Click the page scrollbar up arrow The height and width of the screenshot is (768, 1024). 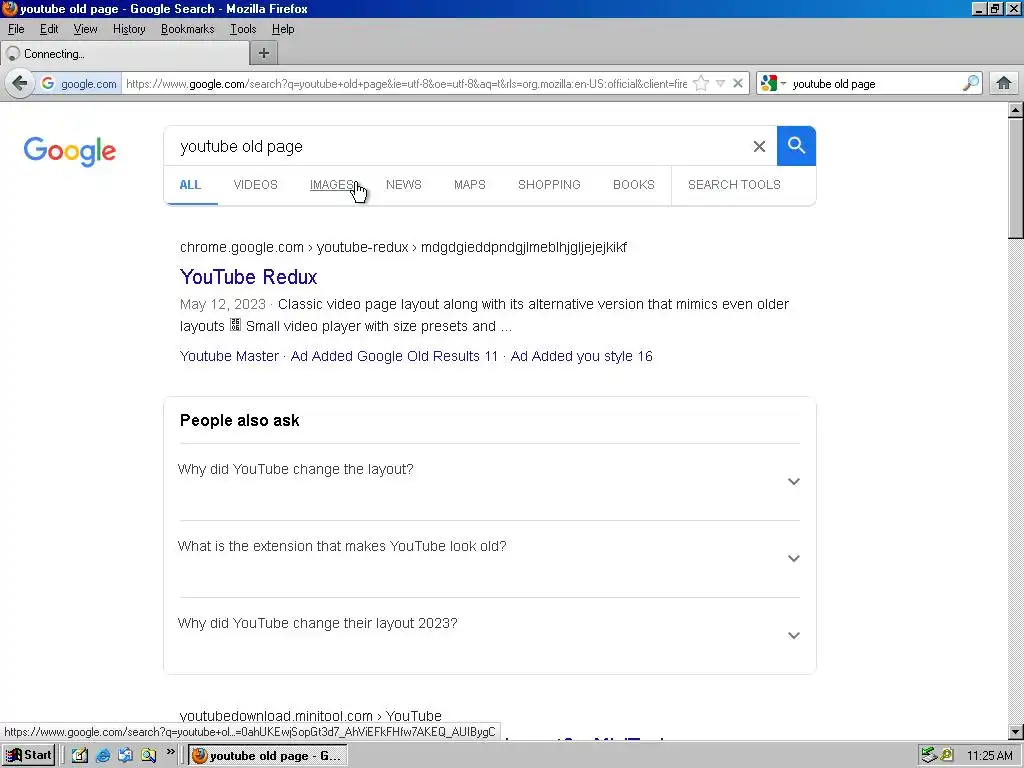pos(1016,110)
